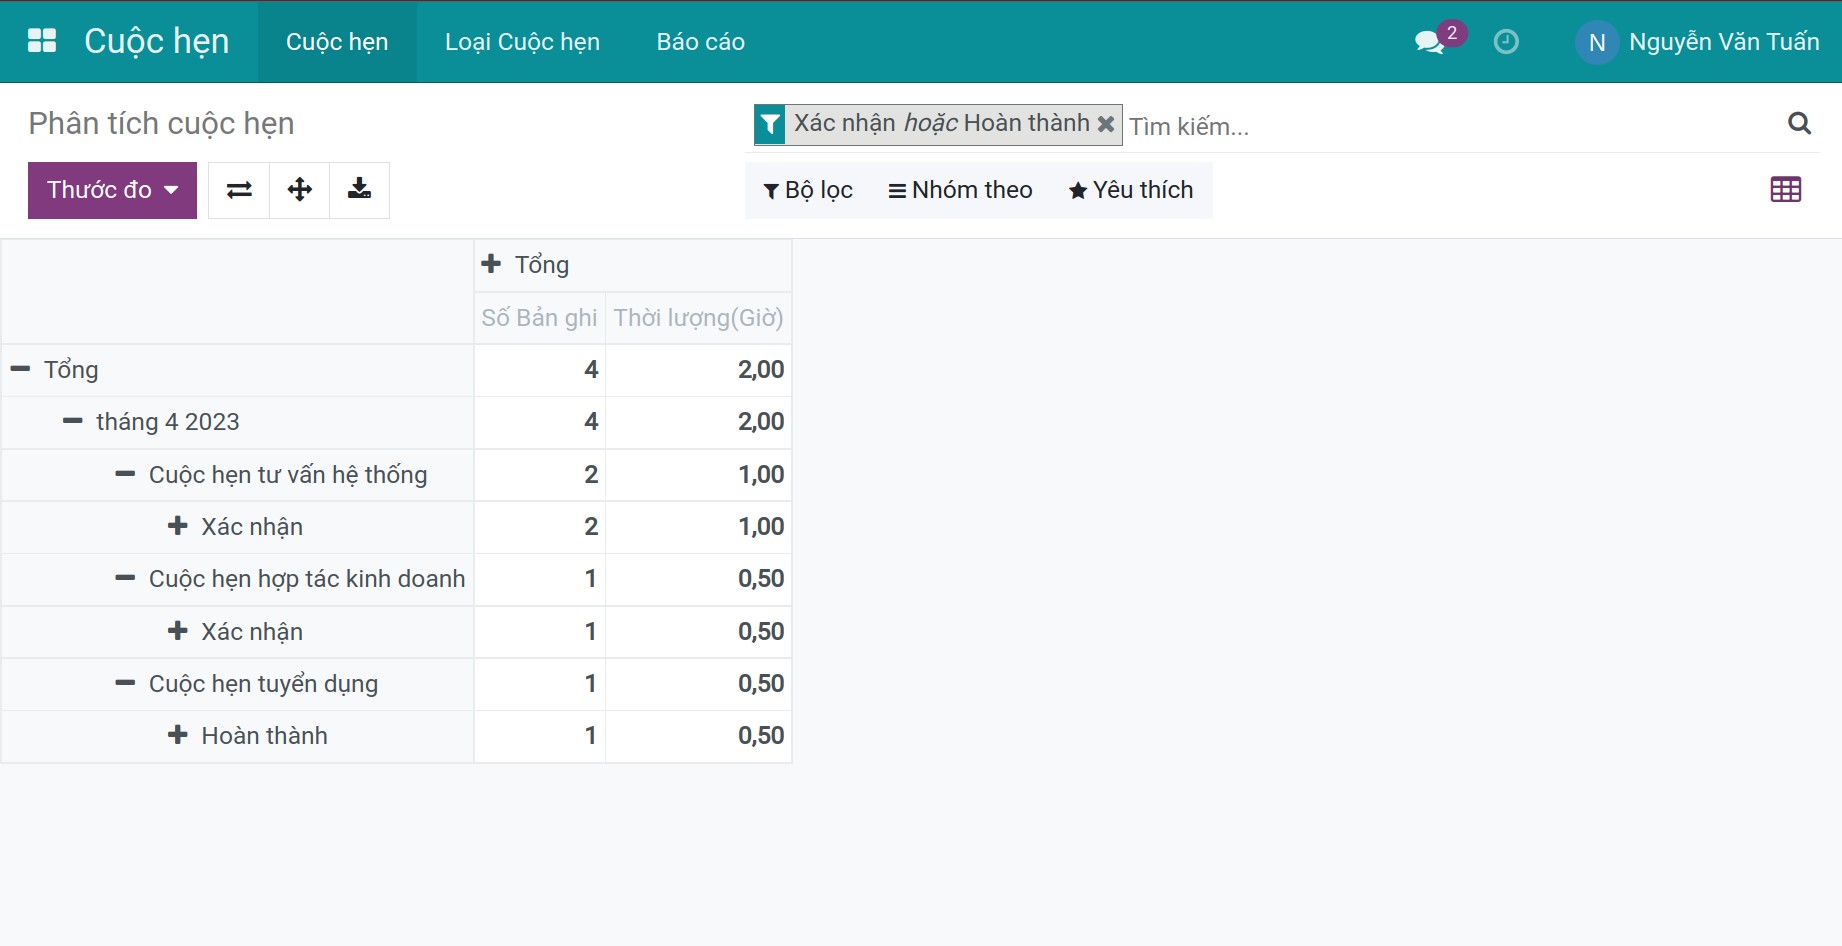
Task: Sort by Thời lượng(Giờ) column header
Action: (x=698, y=318)
